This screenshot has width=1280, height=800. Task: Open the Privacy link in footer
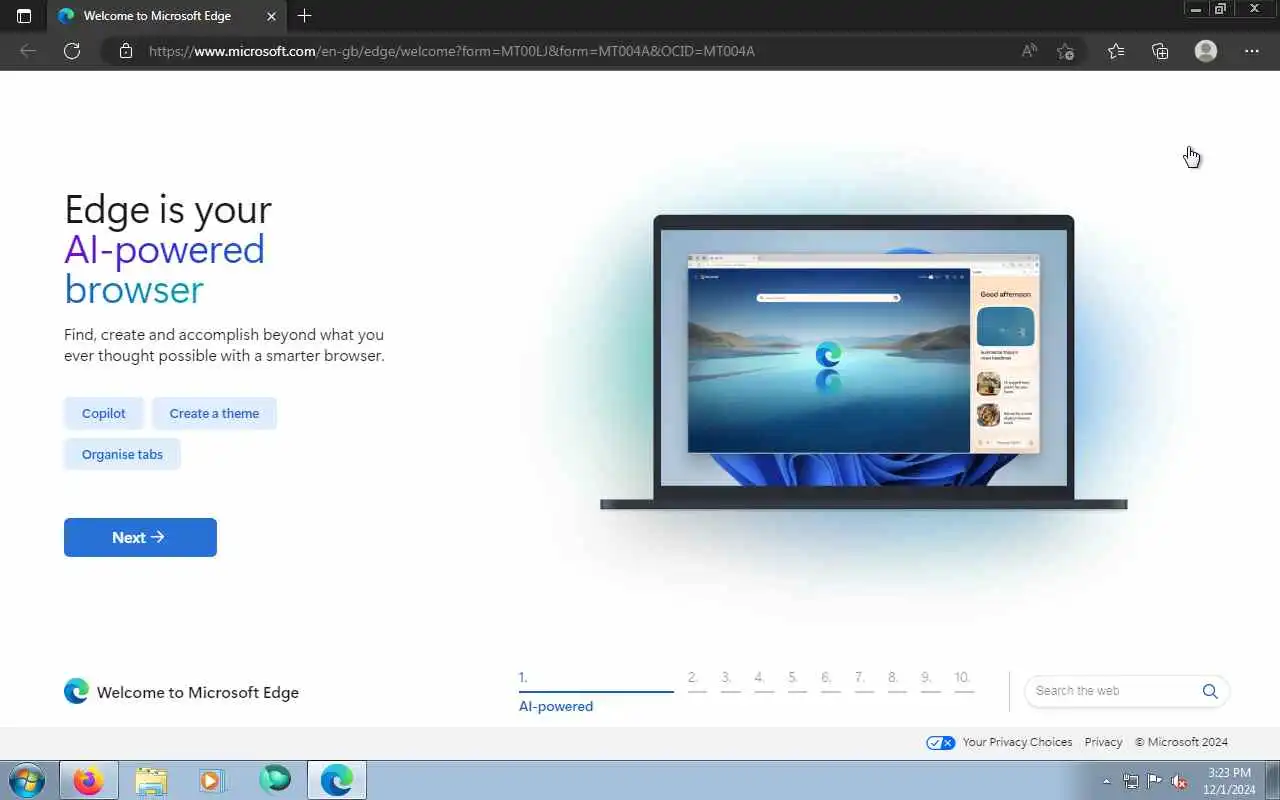coord(1103,742)
